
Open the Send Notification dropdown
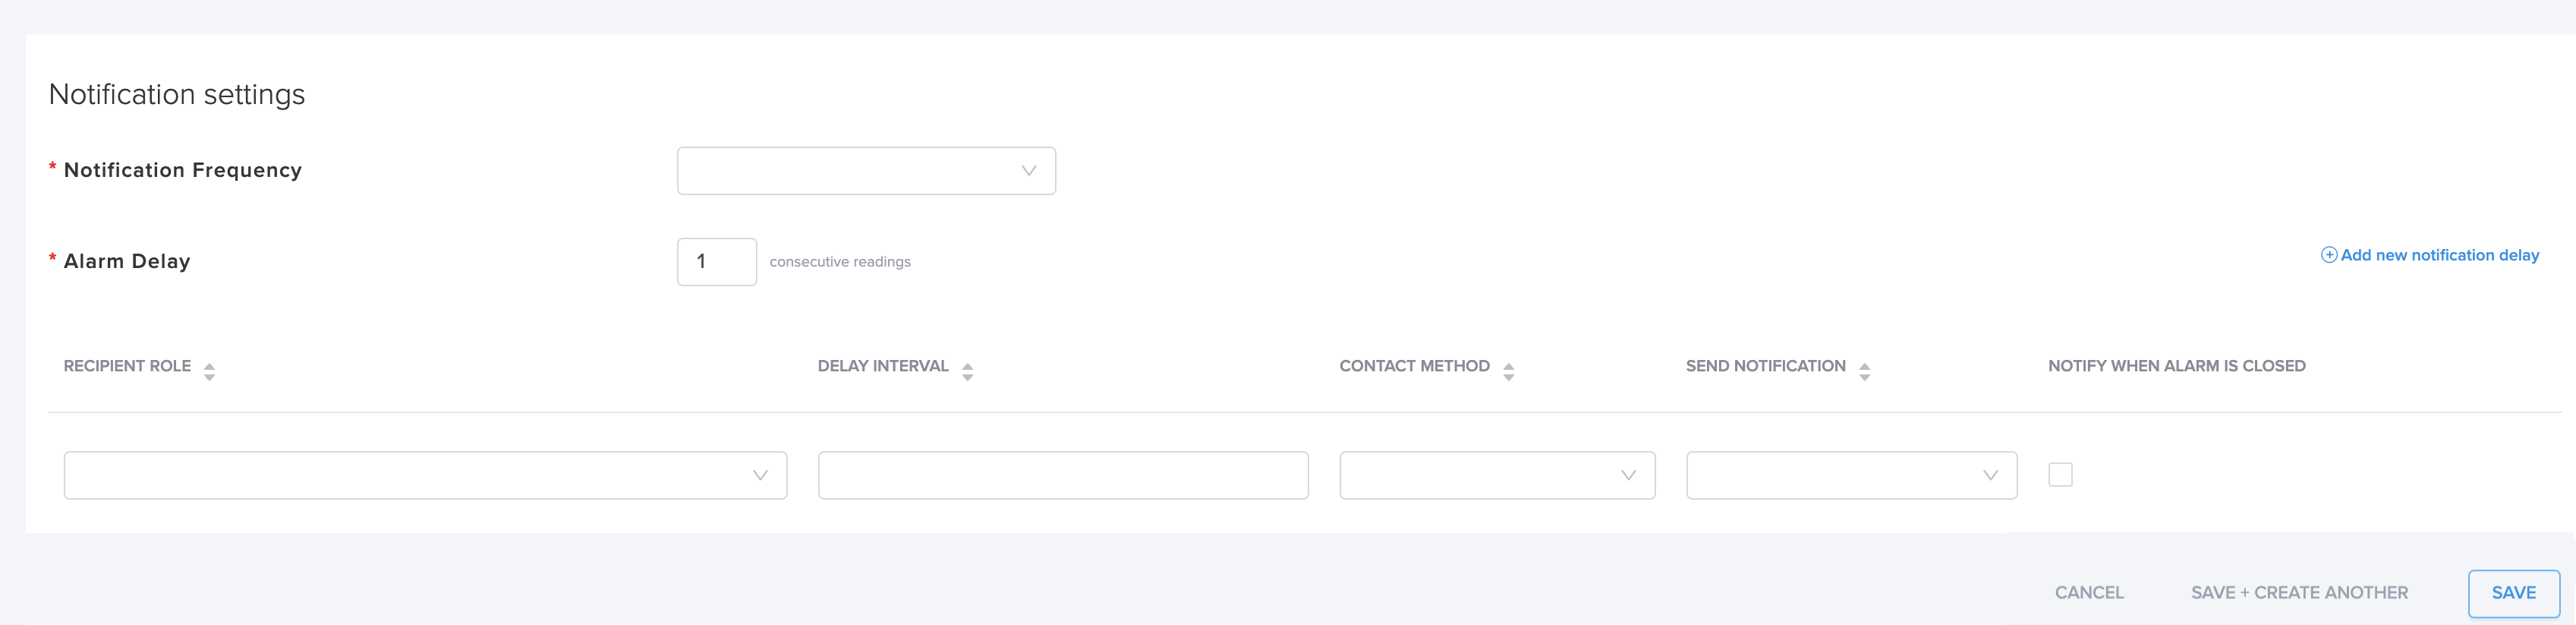coord(1850,475)
